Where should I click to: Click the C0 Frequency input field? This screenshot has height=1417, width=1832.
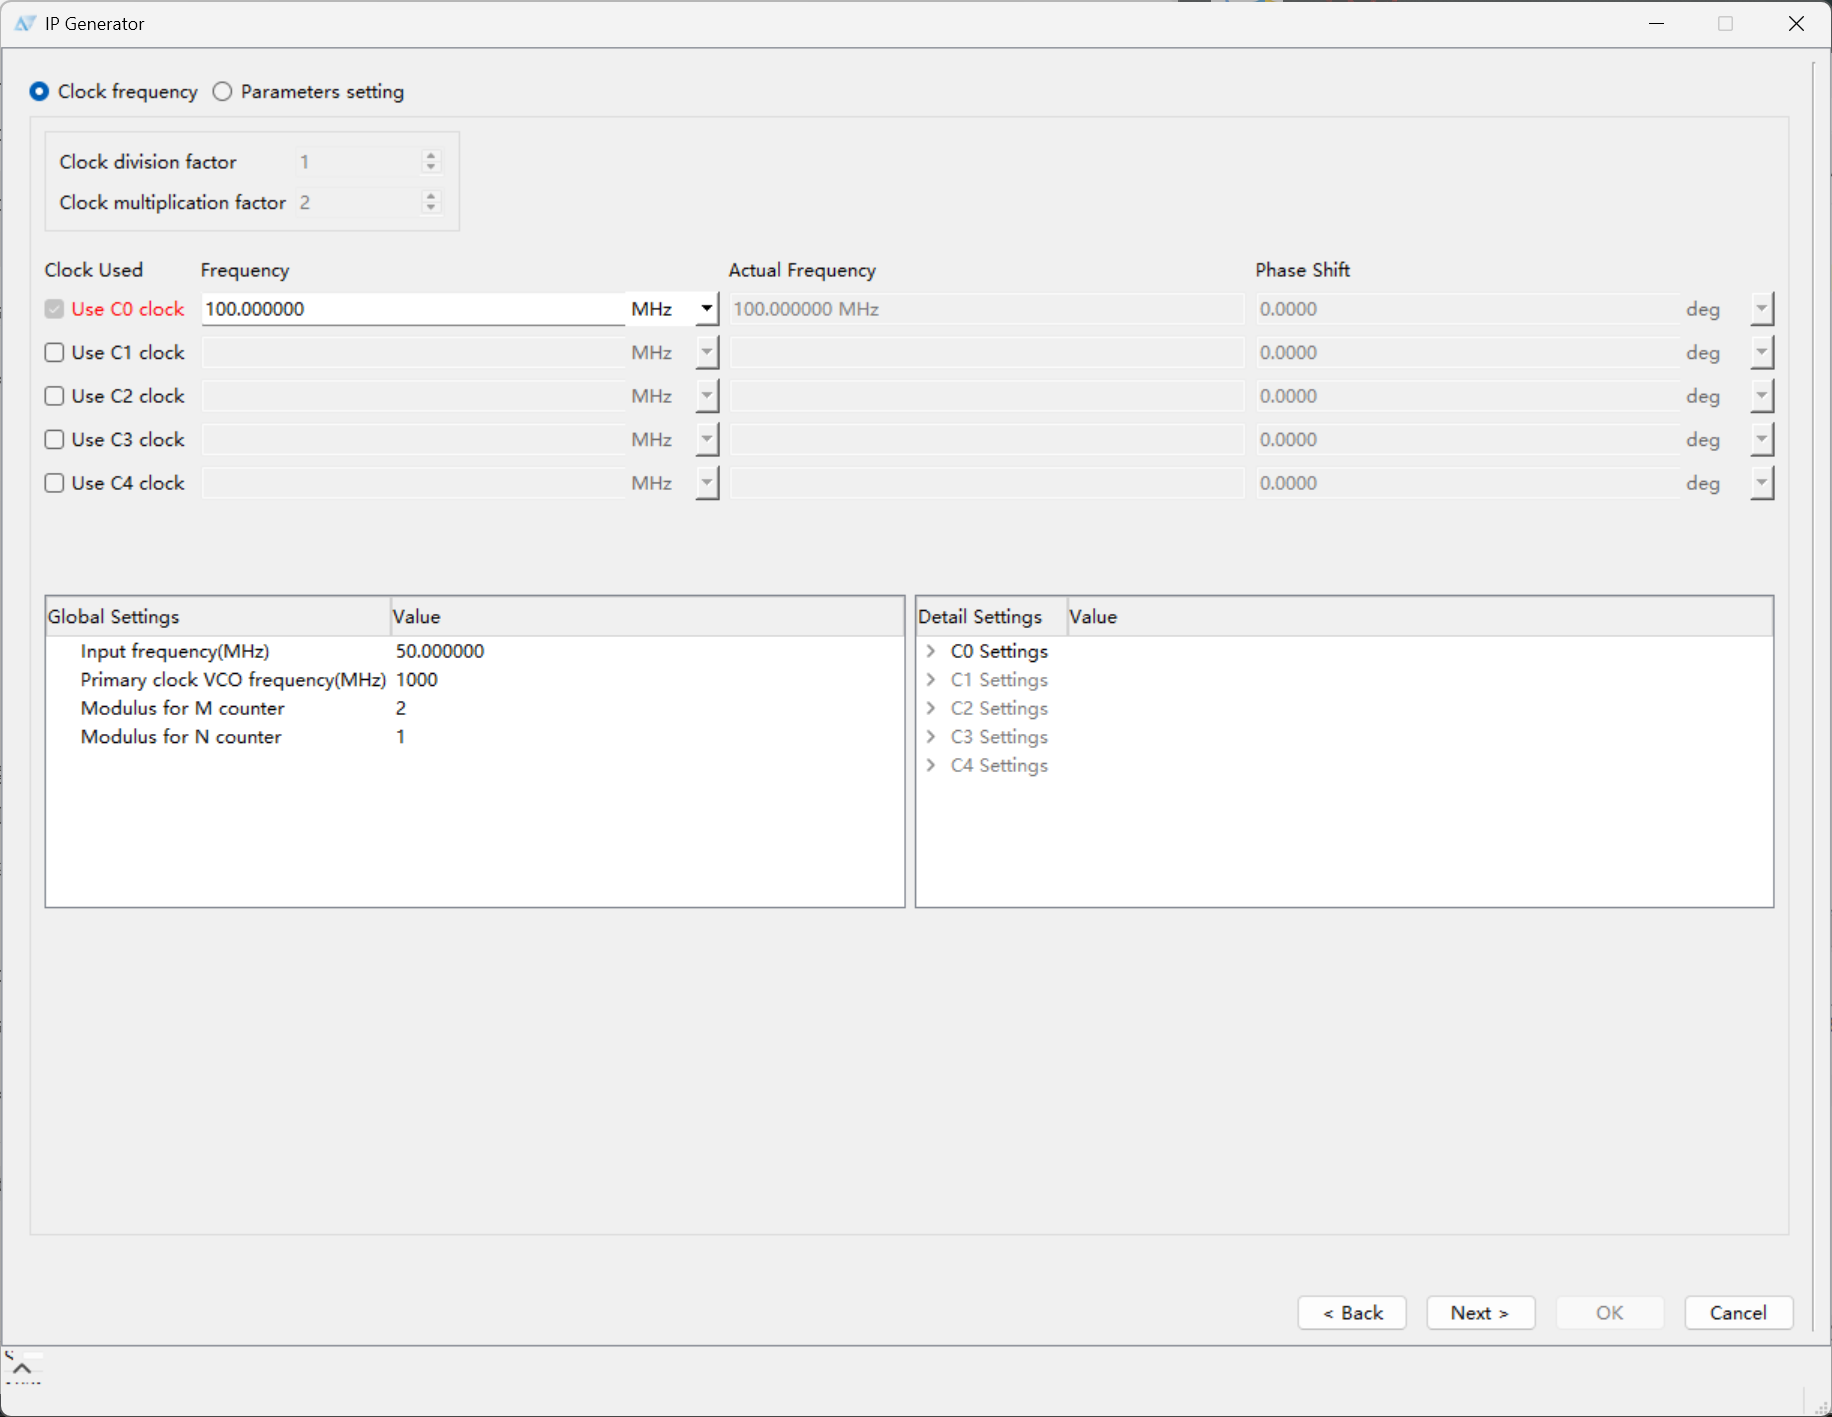pyautogui.click(x=413, y=309)
